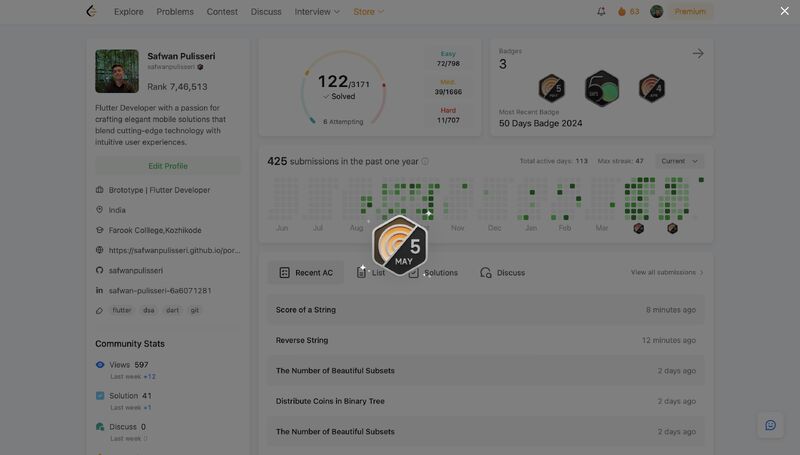The width and height of the screenshot is (800, 455).
Task: Click the Solution stats icon
Action: click(x=100, y=395)
